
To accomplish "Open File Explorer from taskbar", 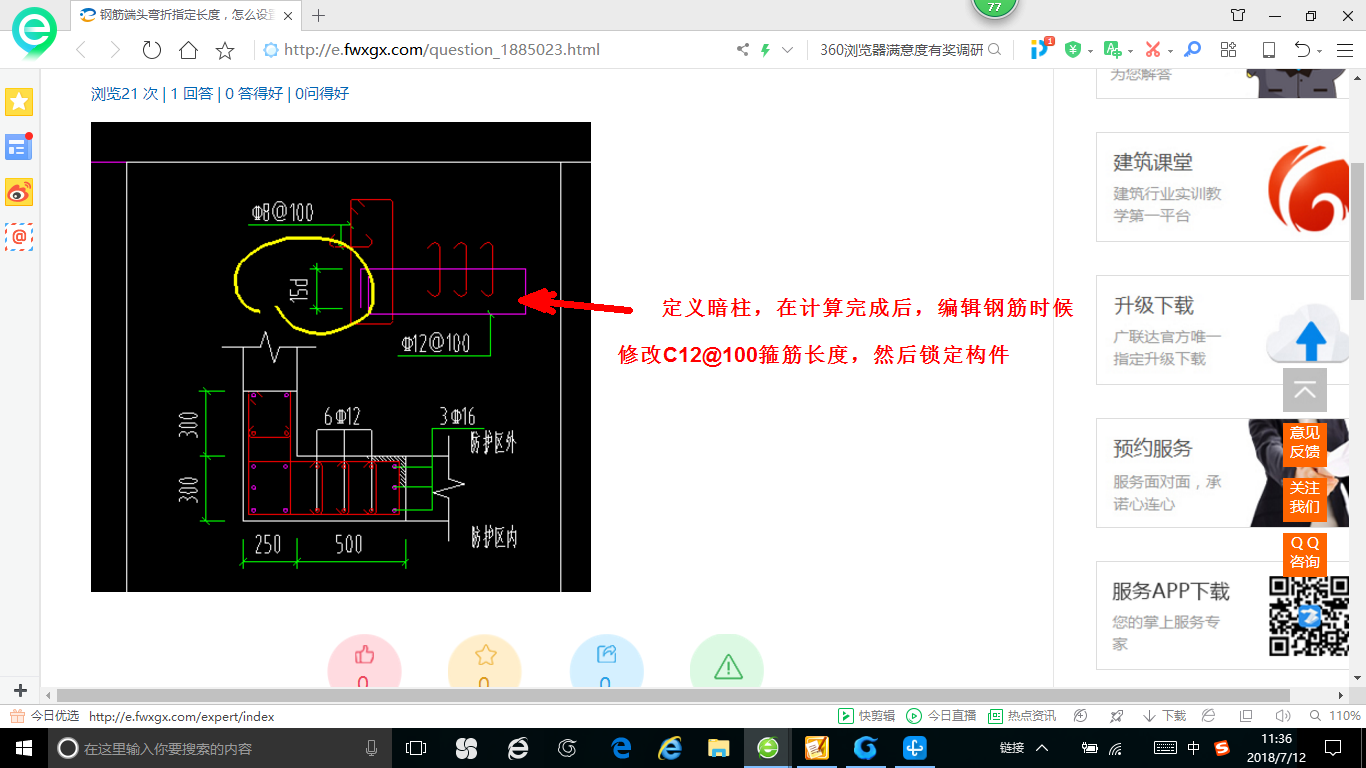I will pyautogui.click(x=718, y=748).
